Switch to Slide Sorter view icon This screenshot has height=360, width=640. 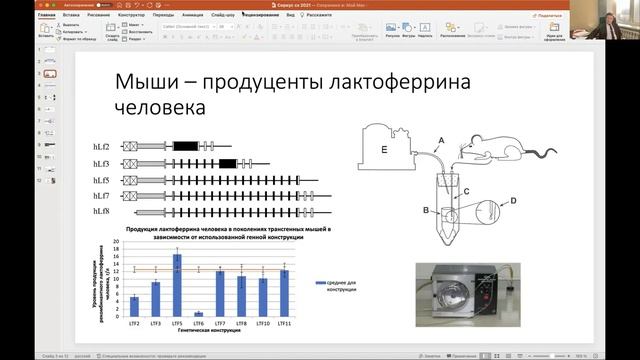click(x=497, y=356)
